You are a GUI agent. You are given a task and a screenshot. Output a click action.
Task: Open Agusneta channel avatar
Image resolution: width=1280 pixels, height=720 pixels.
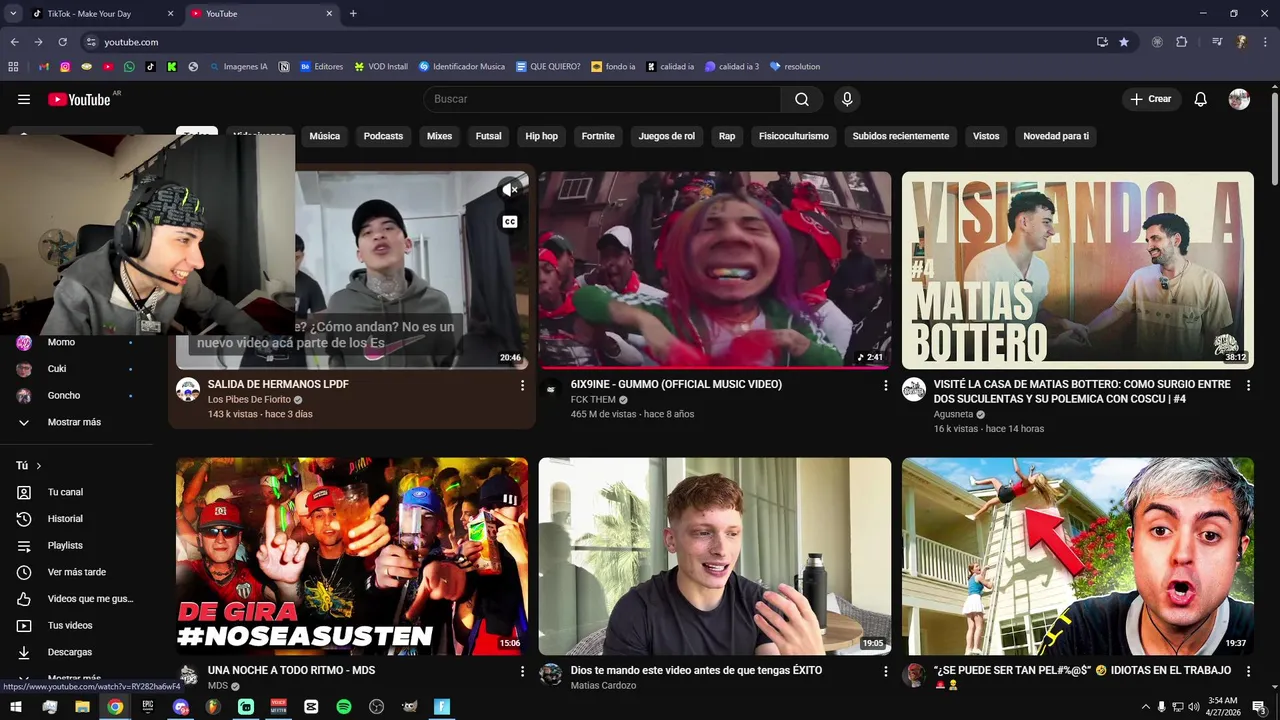[914, 390]
